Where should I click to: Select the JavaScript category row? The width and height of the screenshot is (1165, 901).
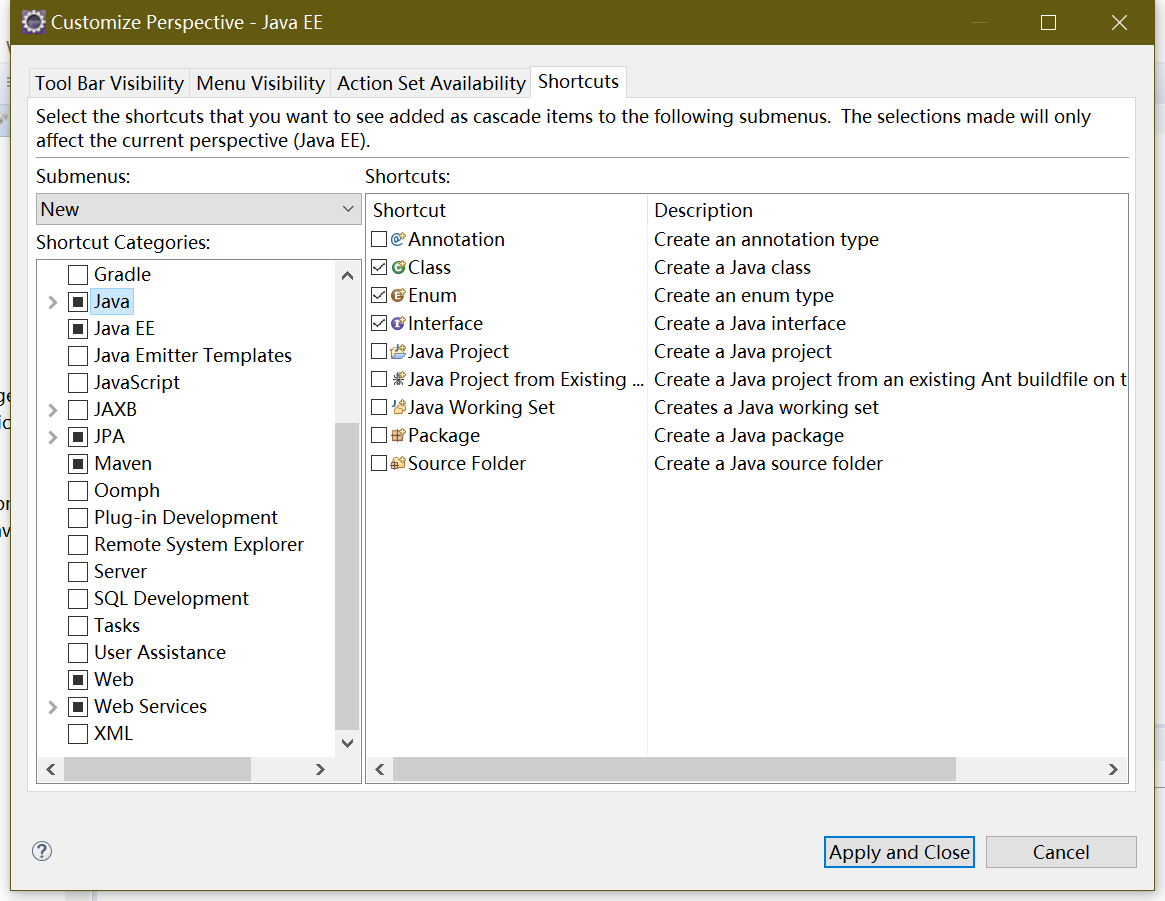click(137, 383)
